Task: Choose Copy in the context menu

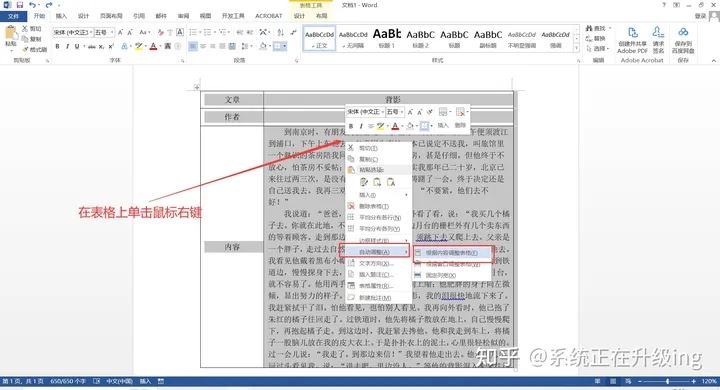Action: [379, 159]
